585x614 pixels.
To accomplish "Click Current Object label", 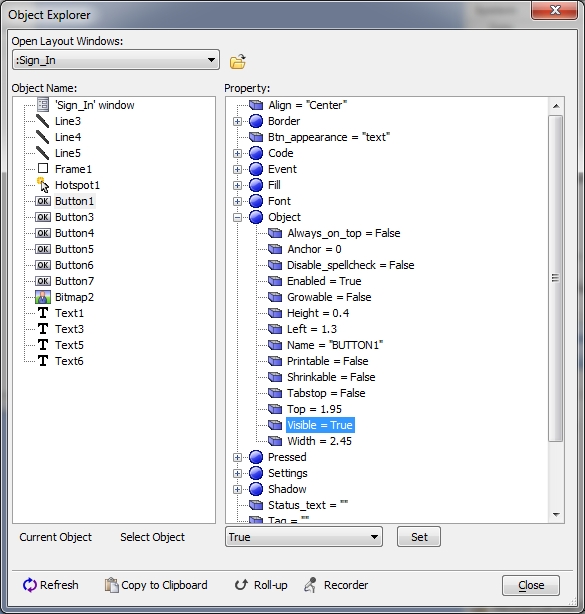I will (56, 537).
